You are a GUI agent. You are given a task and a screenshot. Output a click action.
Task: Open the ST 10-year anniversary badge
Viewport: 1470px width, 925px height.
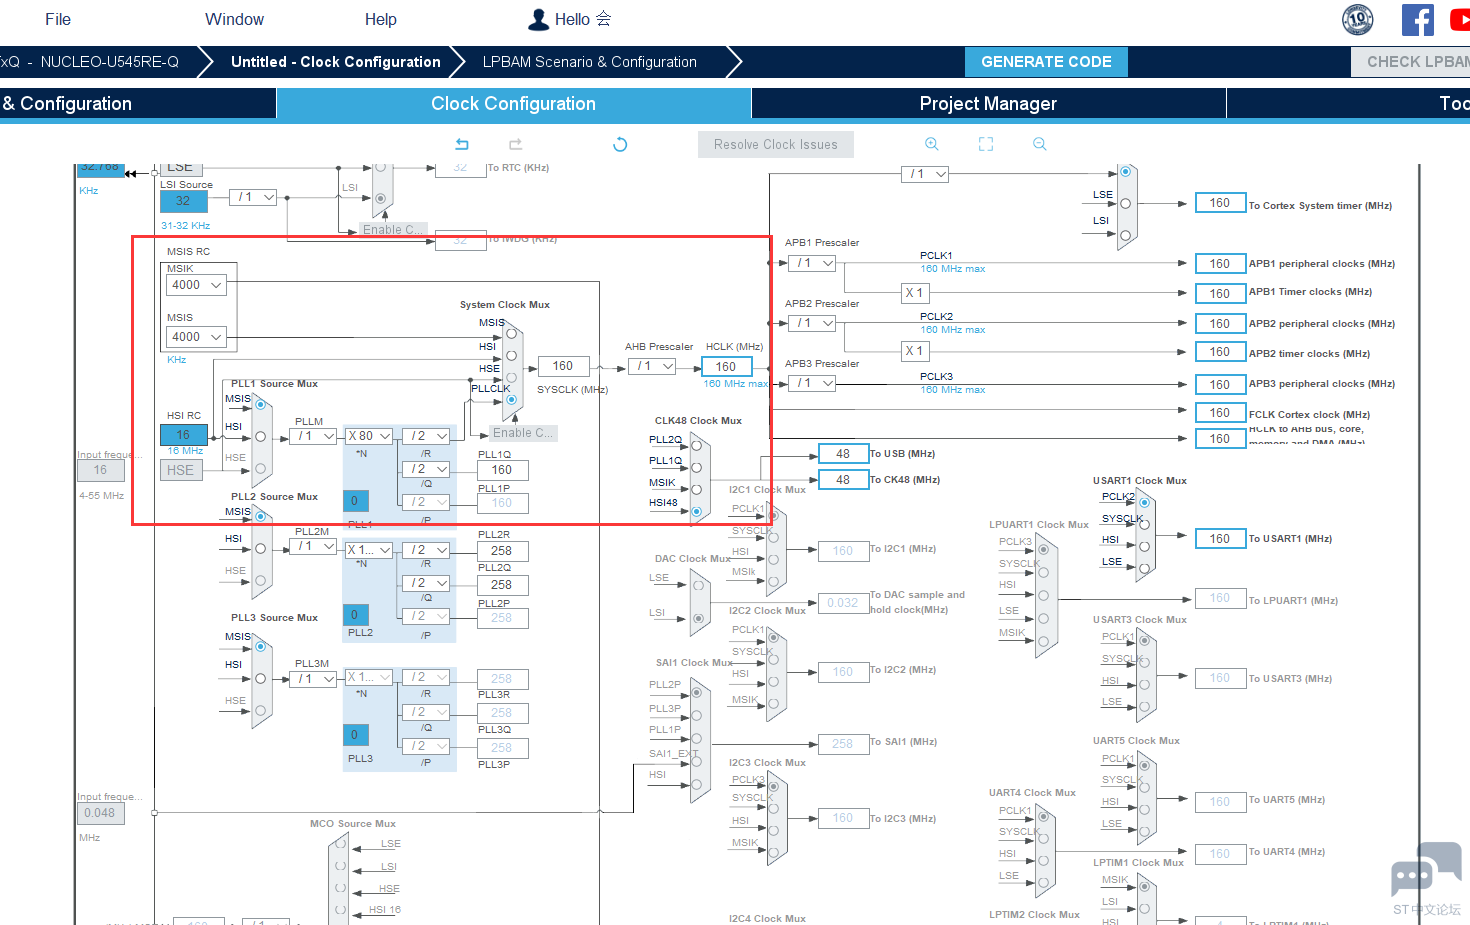pyautogui.click(x=1357, y=19)
